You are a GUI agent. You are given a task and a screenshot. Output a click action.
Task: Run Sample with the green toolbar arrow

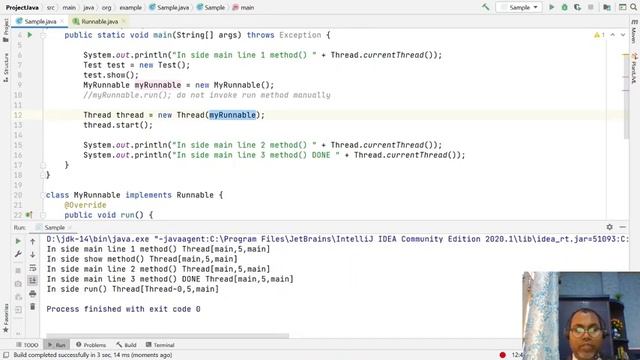click(551, 7)
